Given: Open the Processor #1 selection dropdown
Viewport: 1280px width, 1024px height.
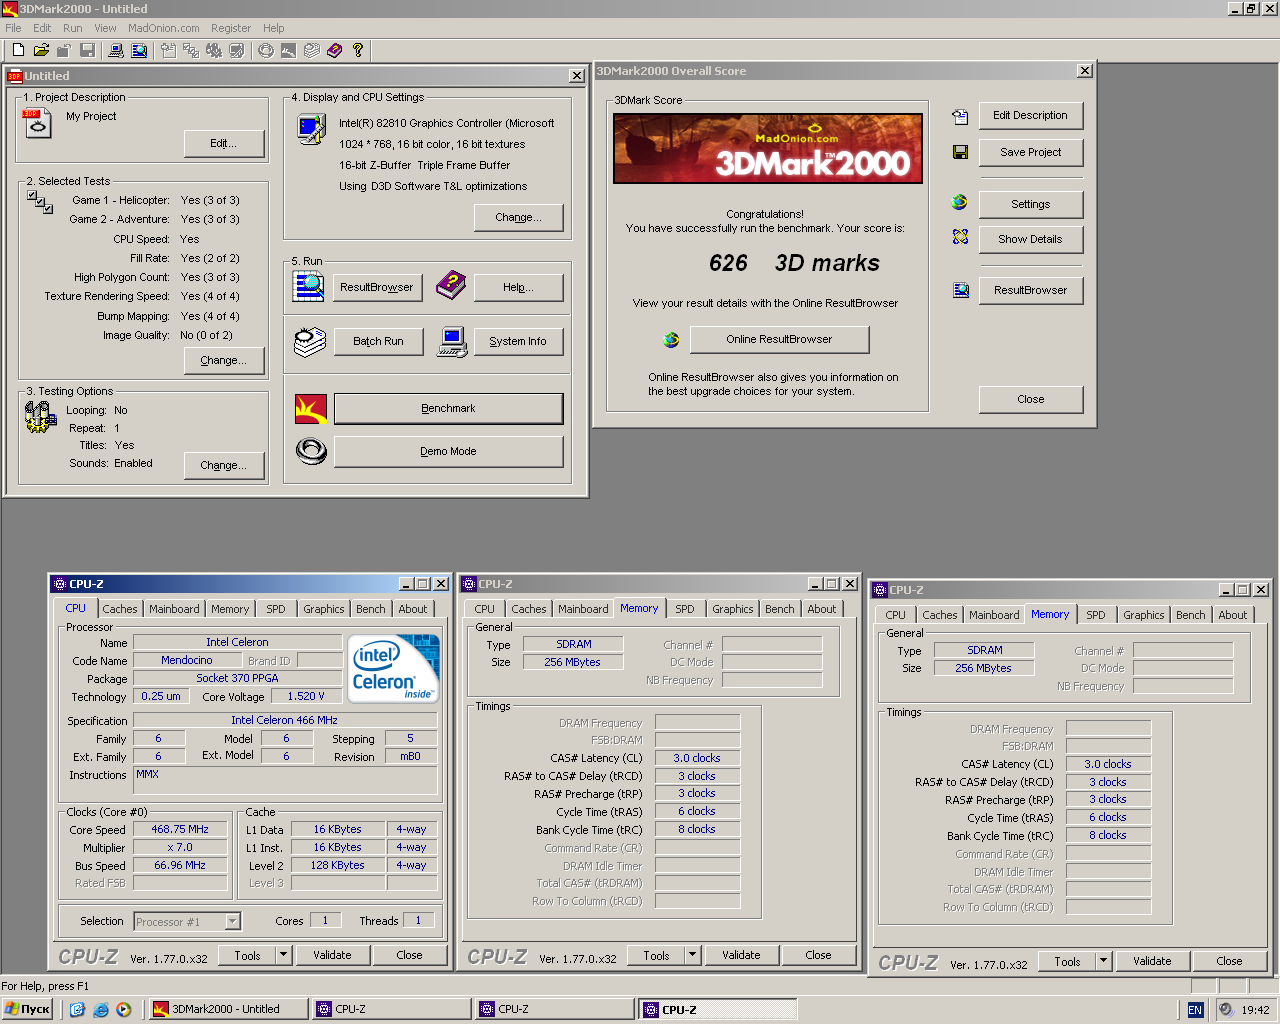Looking at the screenshot, I should pyautogui.click(x=233, y=922).
